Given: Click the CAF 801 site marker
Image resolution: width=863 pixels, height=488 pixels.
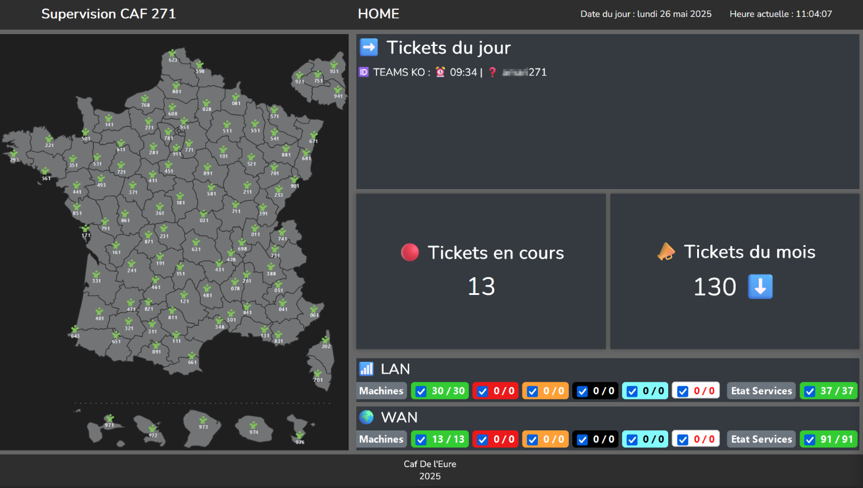Looking at the screenshot, I should (x=176, y=86).
